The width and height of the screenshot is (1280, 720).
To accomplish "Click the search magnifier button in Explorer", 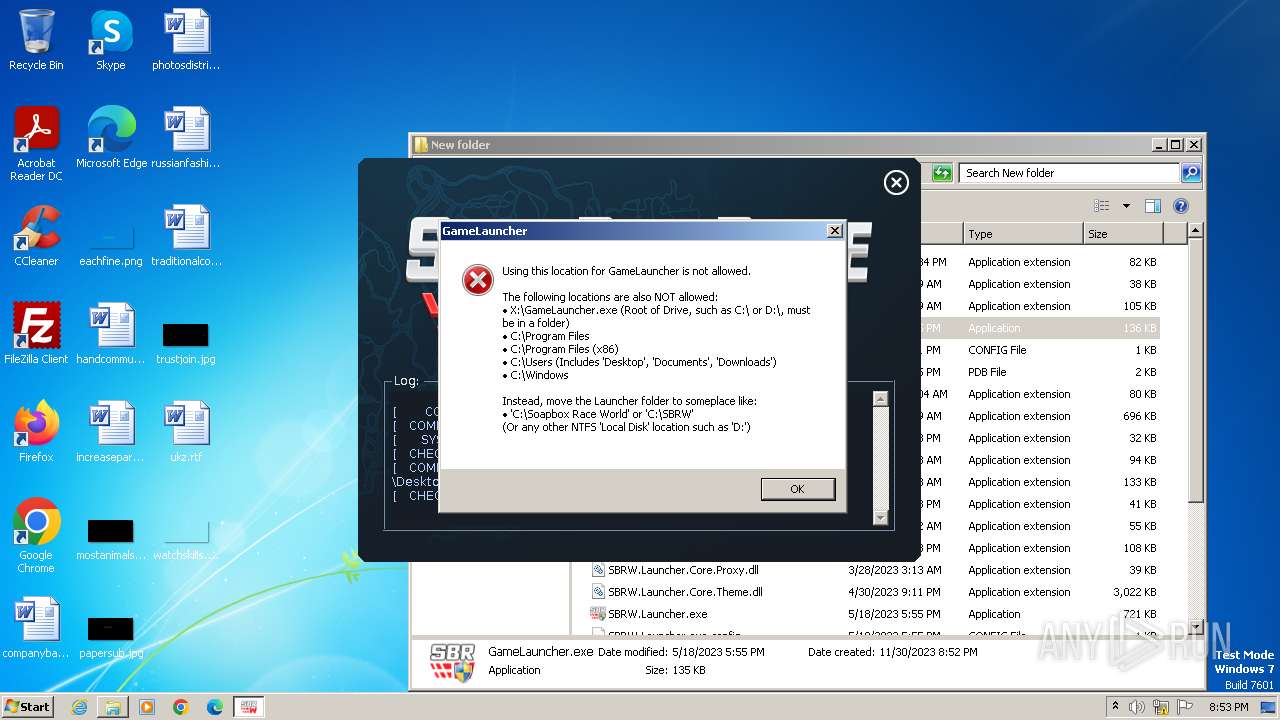I will pos(1190,173).
